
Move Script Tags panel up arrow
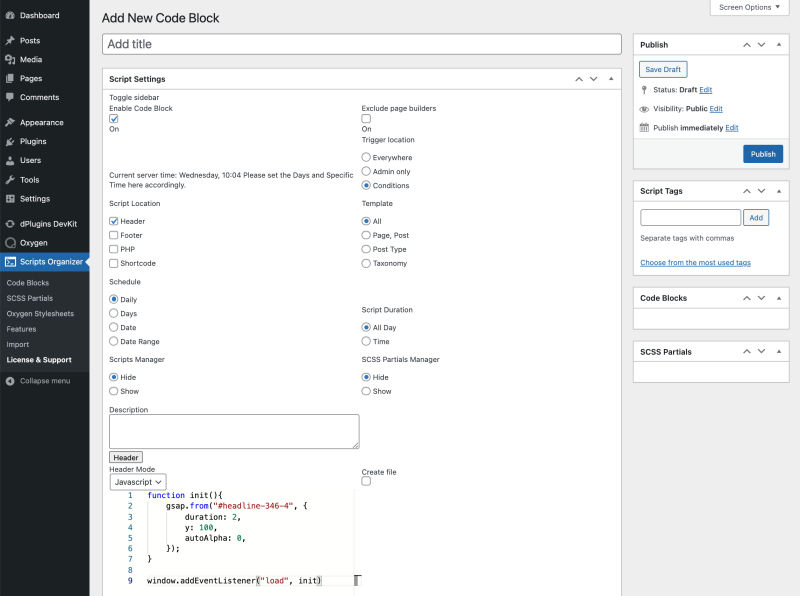(x=746, y=191)
